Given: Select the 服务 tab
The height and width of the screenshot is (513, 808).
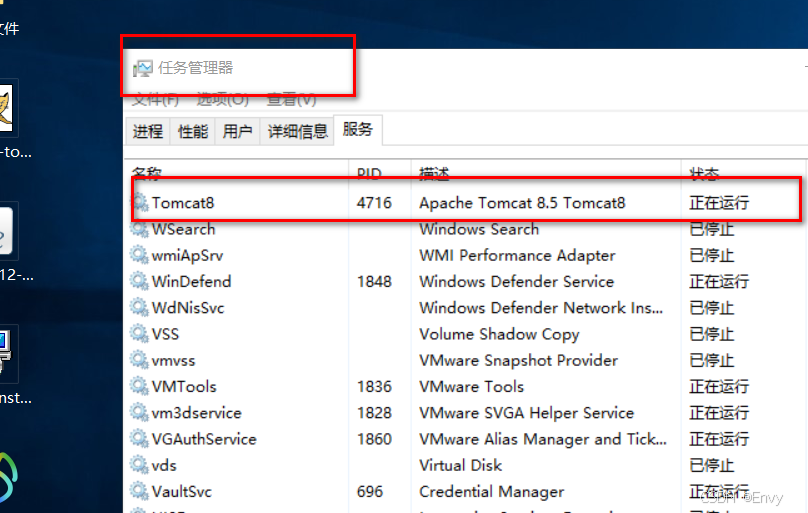Looking at the screenshot, I should tap(358, 129).
